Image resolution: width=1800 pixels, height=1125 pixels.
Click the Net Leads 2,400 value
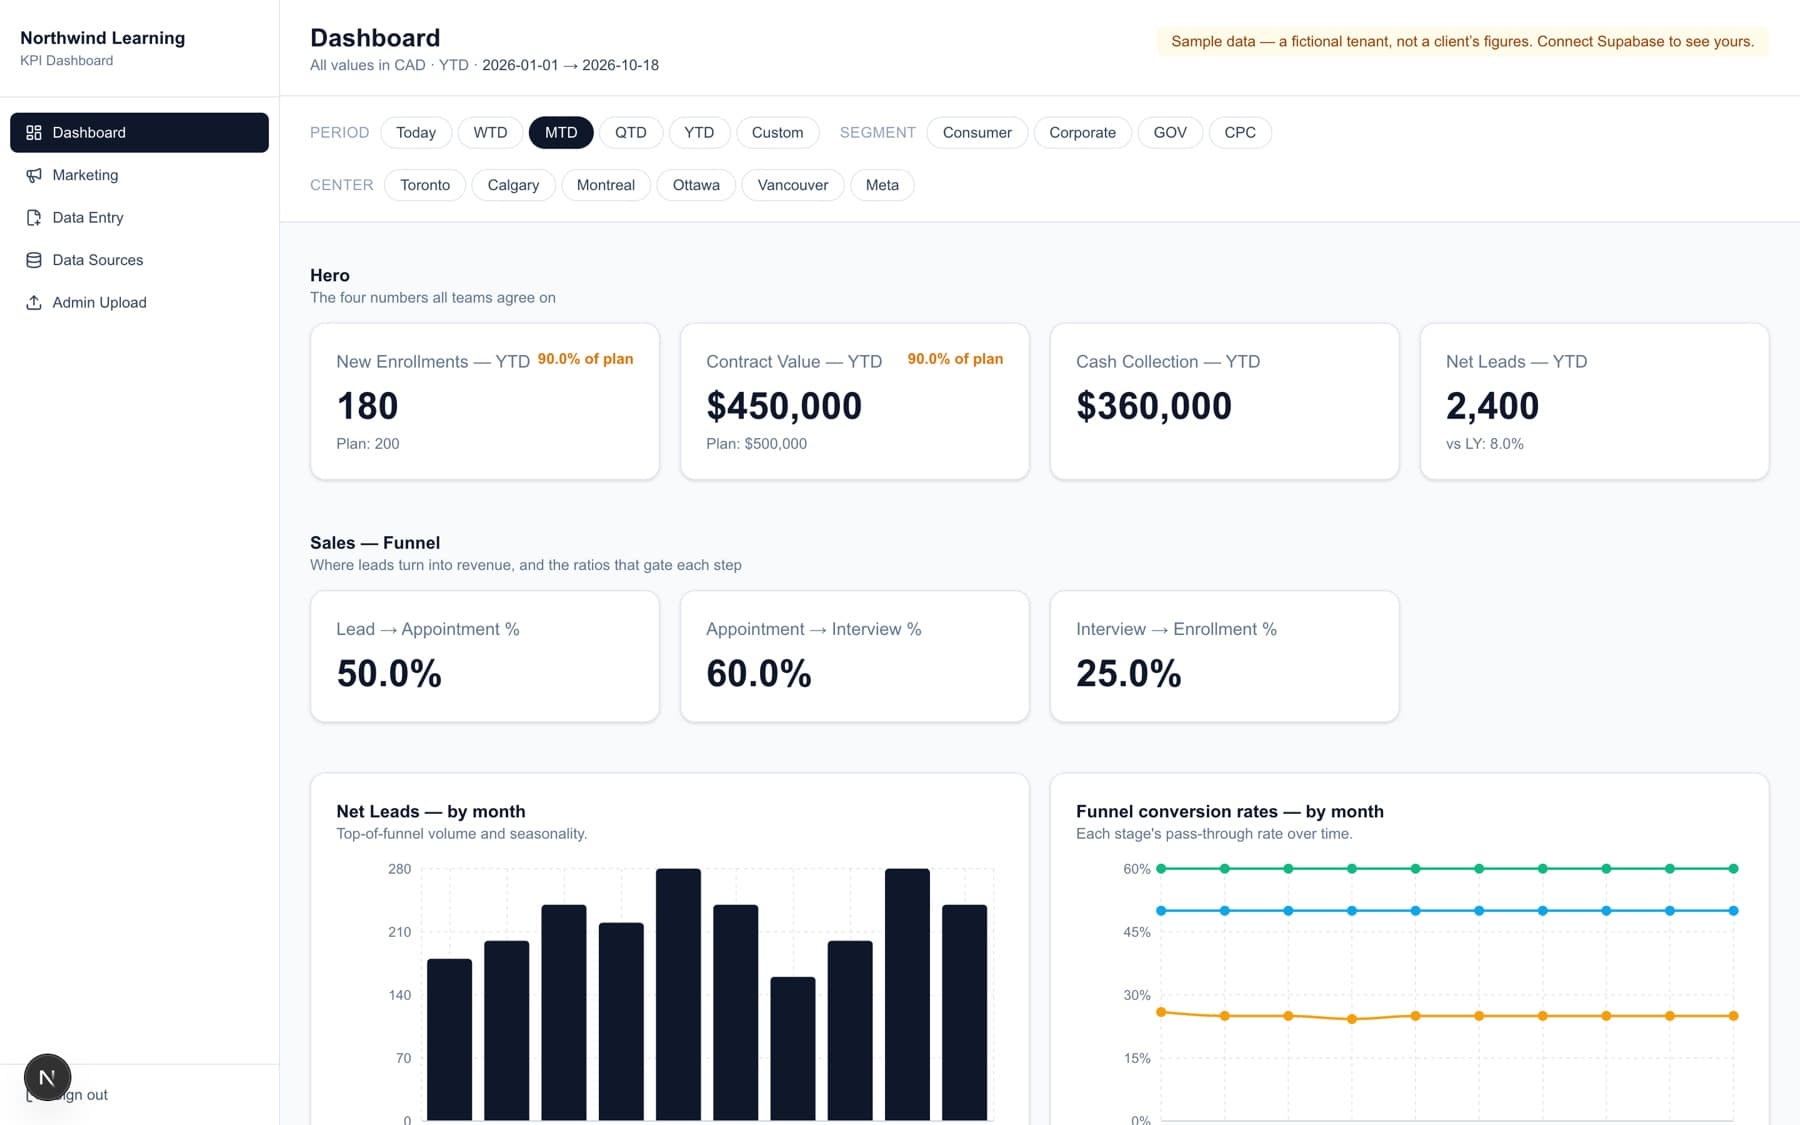click(x=1492, y=406)
